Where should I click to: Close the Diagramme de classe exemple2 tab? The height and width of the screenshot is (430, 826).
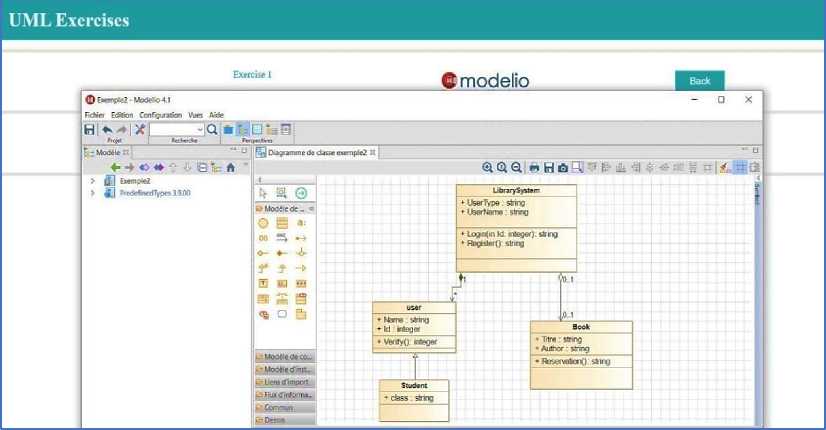point(372,152)
